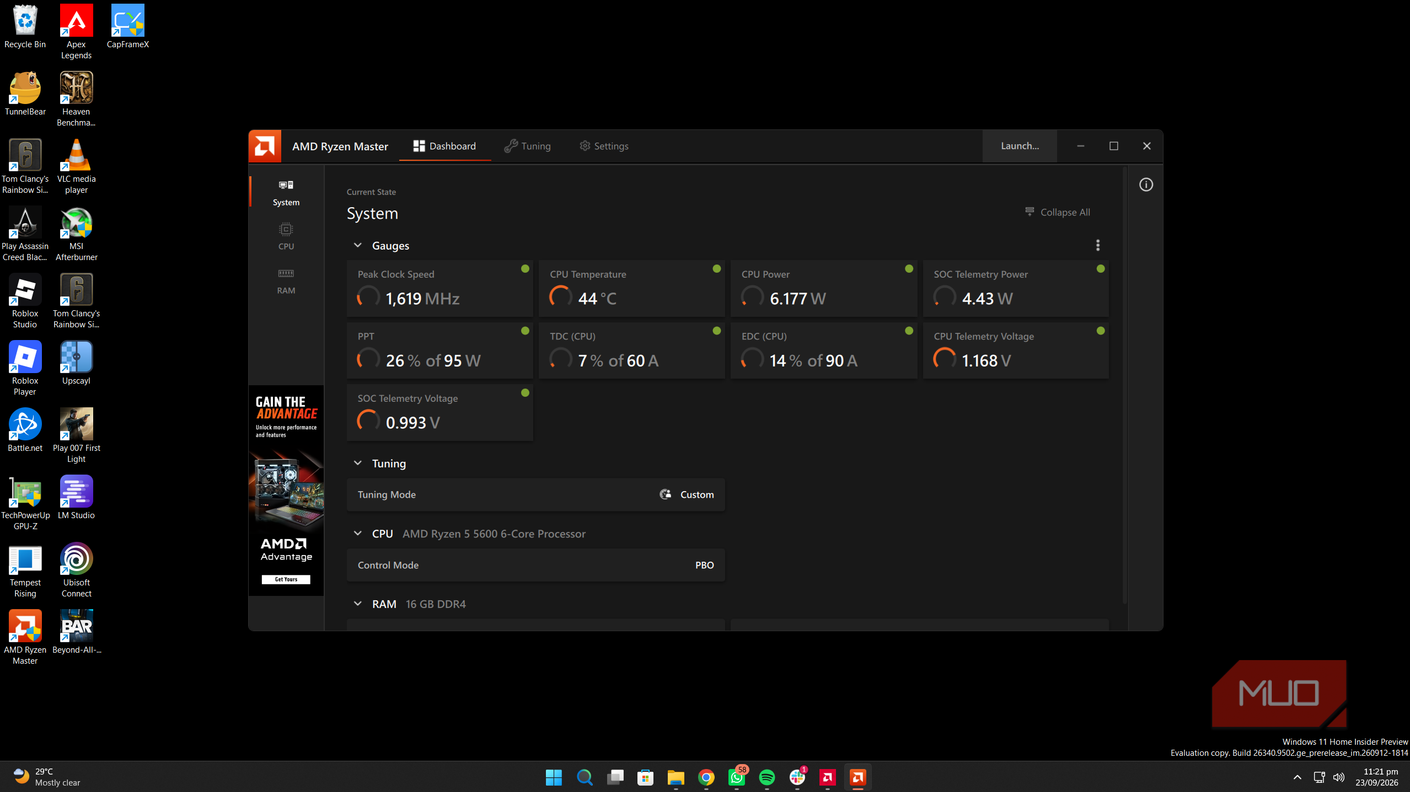Open the TechPowerUp GPU-Z desktop shortcut

point(25,504)
